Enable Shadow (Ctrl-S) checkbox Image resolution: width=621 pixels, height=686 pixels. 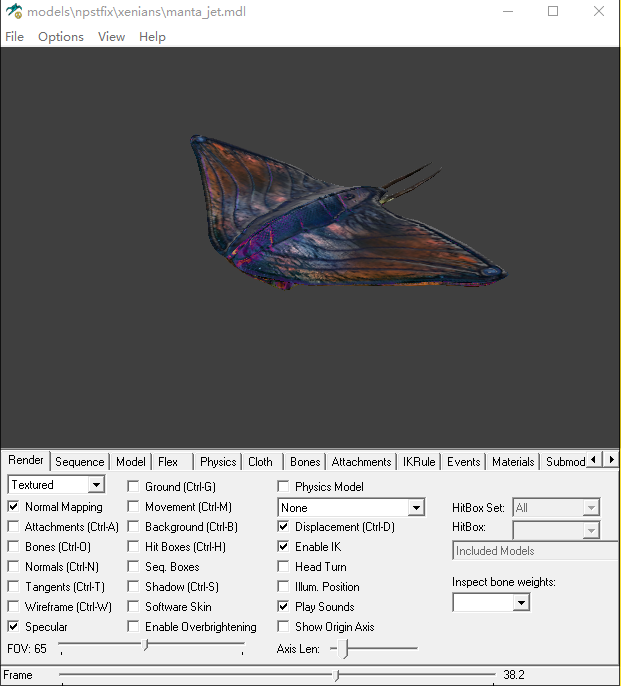[133, 587]
